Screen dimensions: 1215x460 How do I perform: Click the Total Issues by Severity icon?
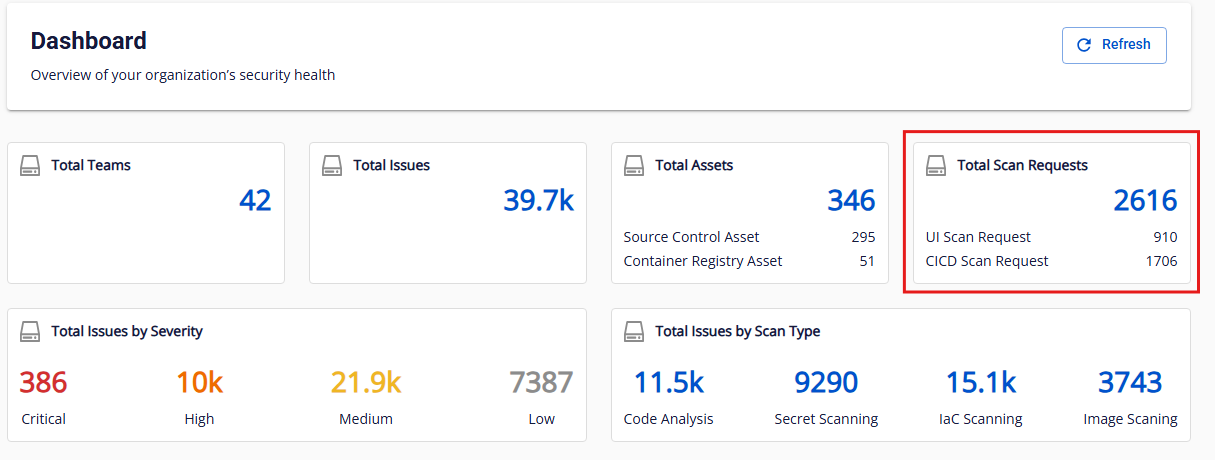click(x=30, y=331)
